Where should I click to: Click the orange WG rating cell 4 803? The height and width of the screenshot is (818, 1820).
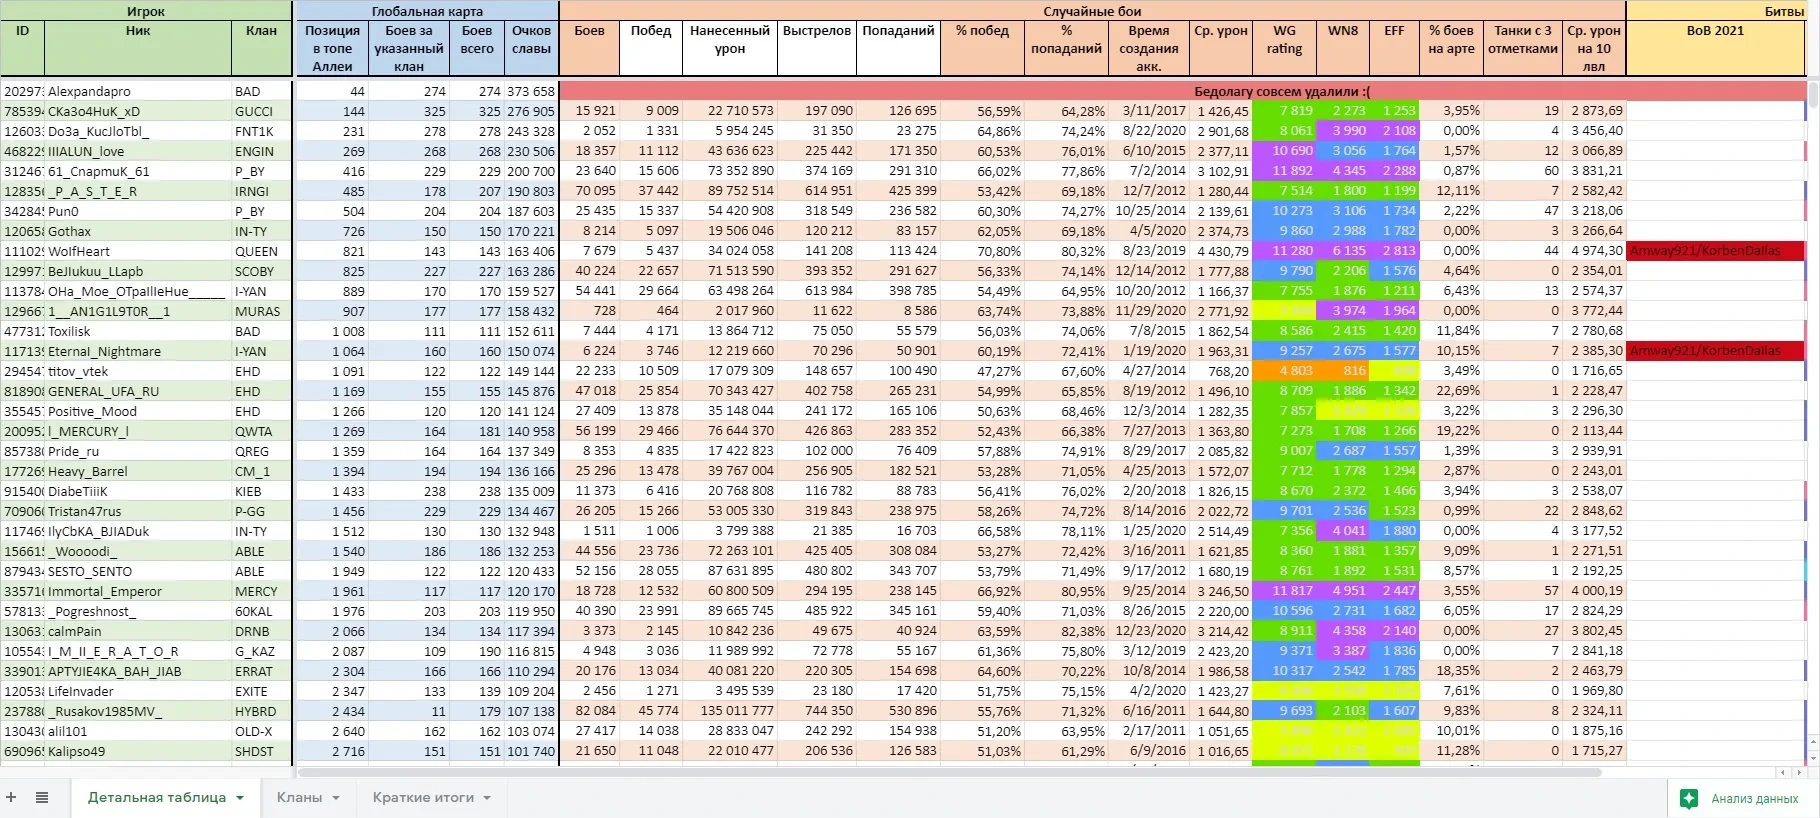coord(1284,371)
